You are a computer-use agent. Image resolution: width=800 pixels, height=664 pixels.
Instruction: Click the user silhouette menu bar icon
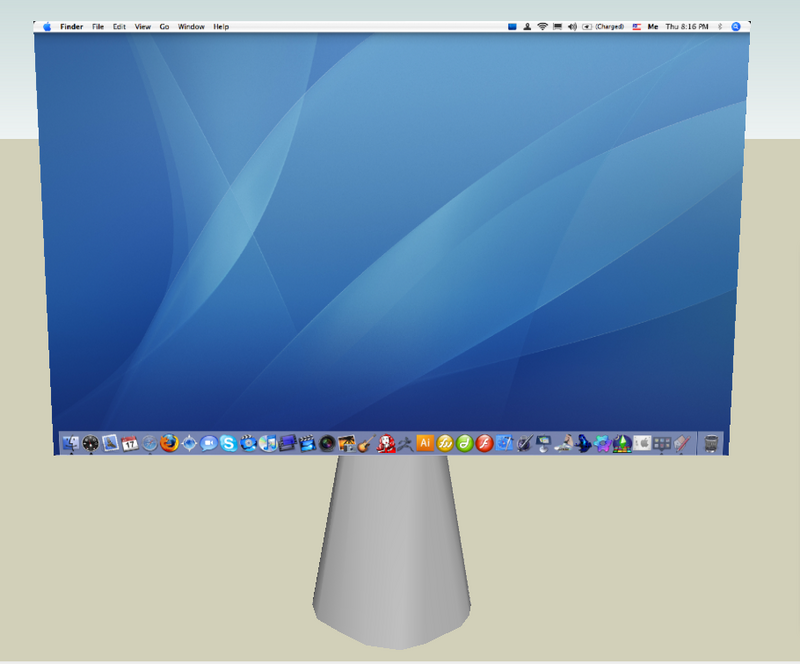pyautogui.click(x=527, y=27)
